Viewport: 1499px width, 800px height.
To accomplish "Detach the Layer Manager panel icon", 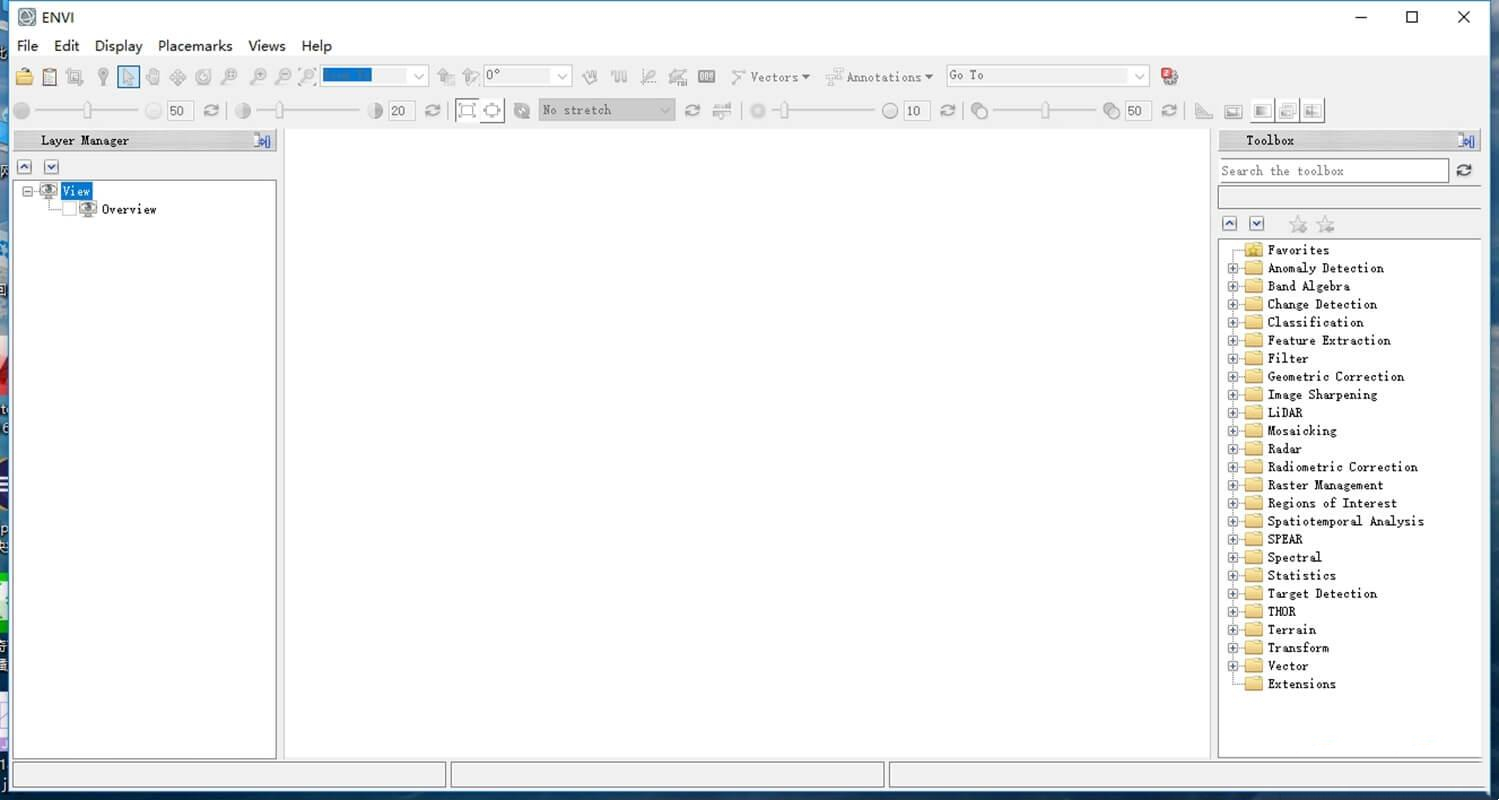I will pos(263,141).
